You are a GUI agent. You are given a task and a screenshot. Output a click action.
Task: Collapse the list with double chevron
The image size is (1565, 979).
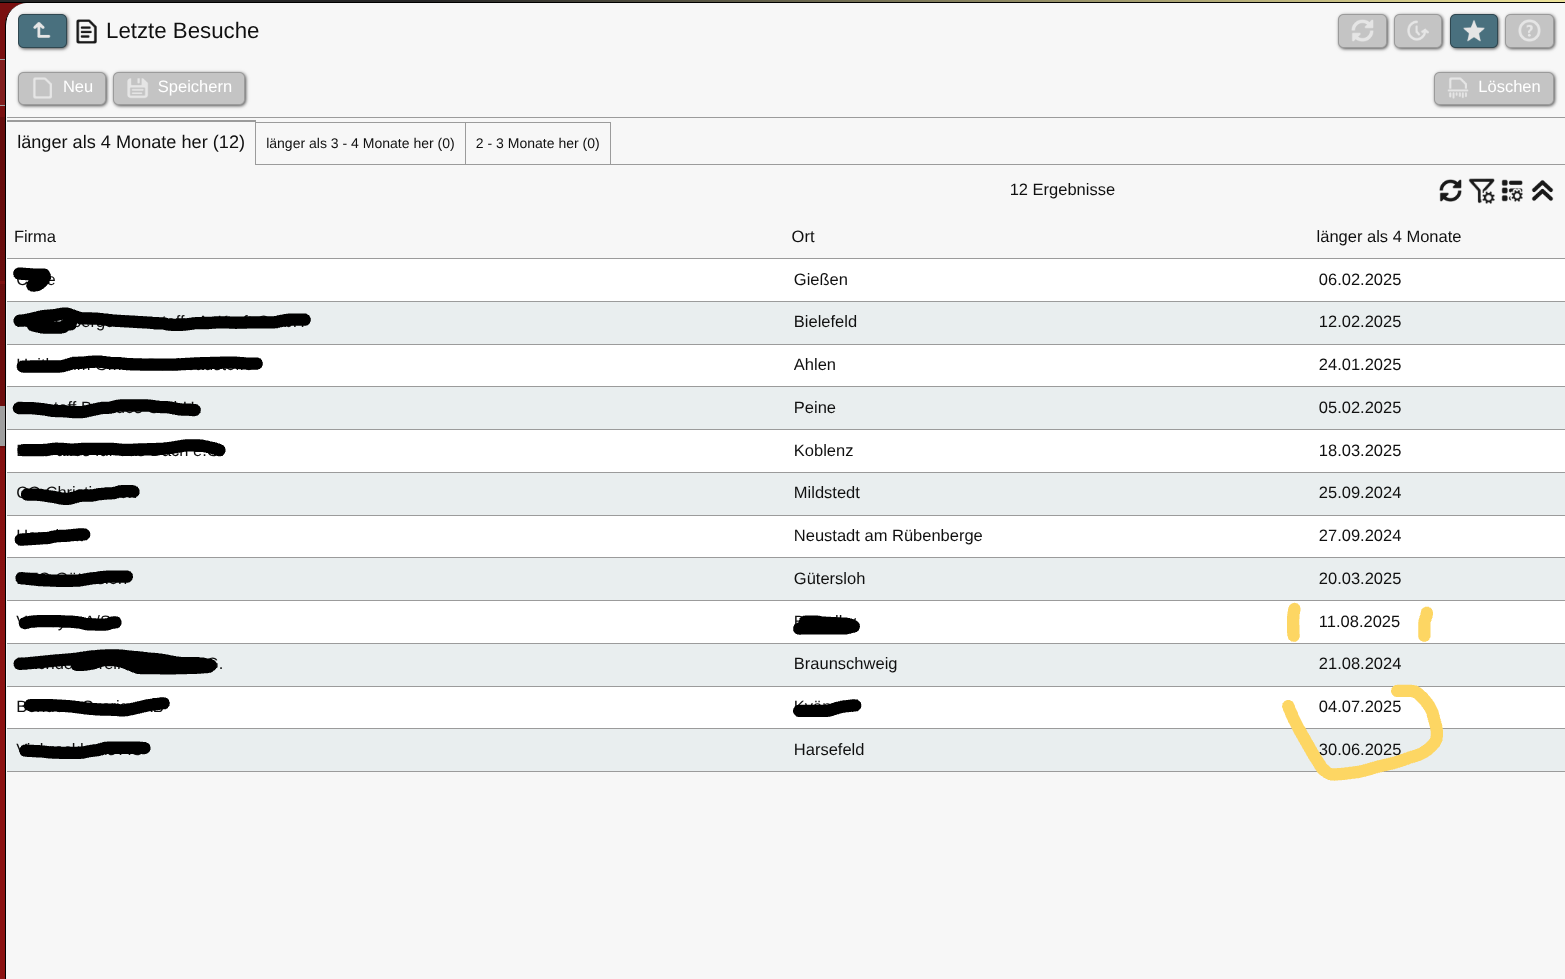[1542, 190]
